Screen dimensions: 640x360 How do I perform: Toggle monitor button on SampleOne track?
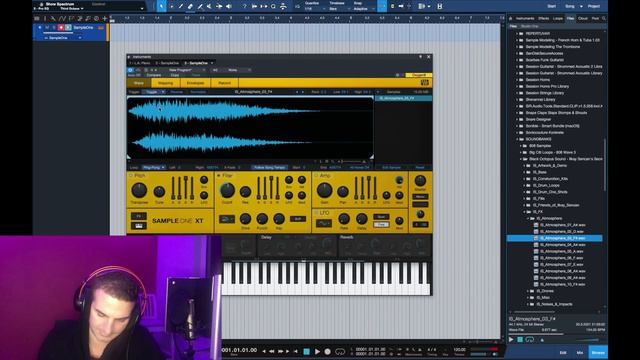[68, 27]
